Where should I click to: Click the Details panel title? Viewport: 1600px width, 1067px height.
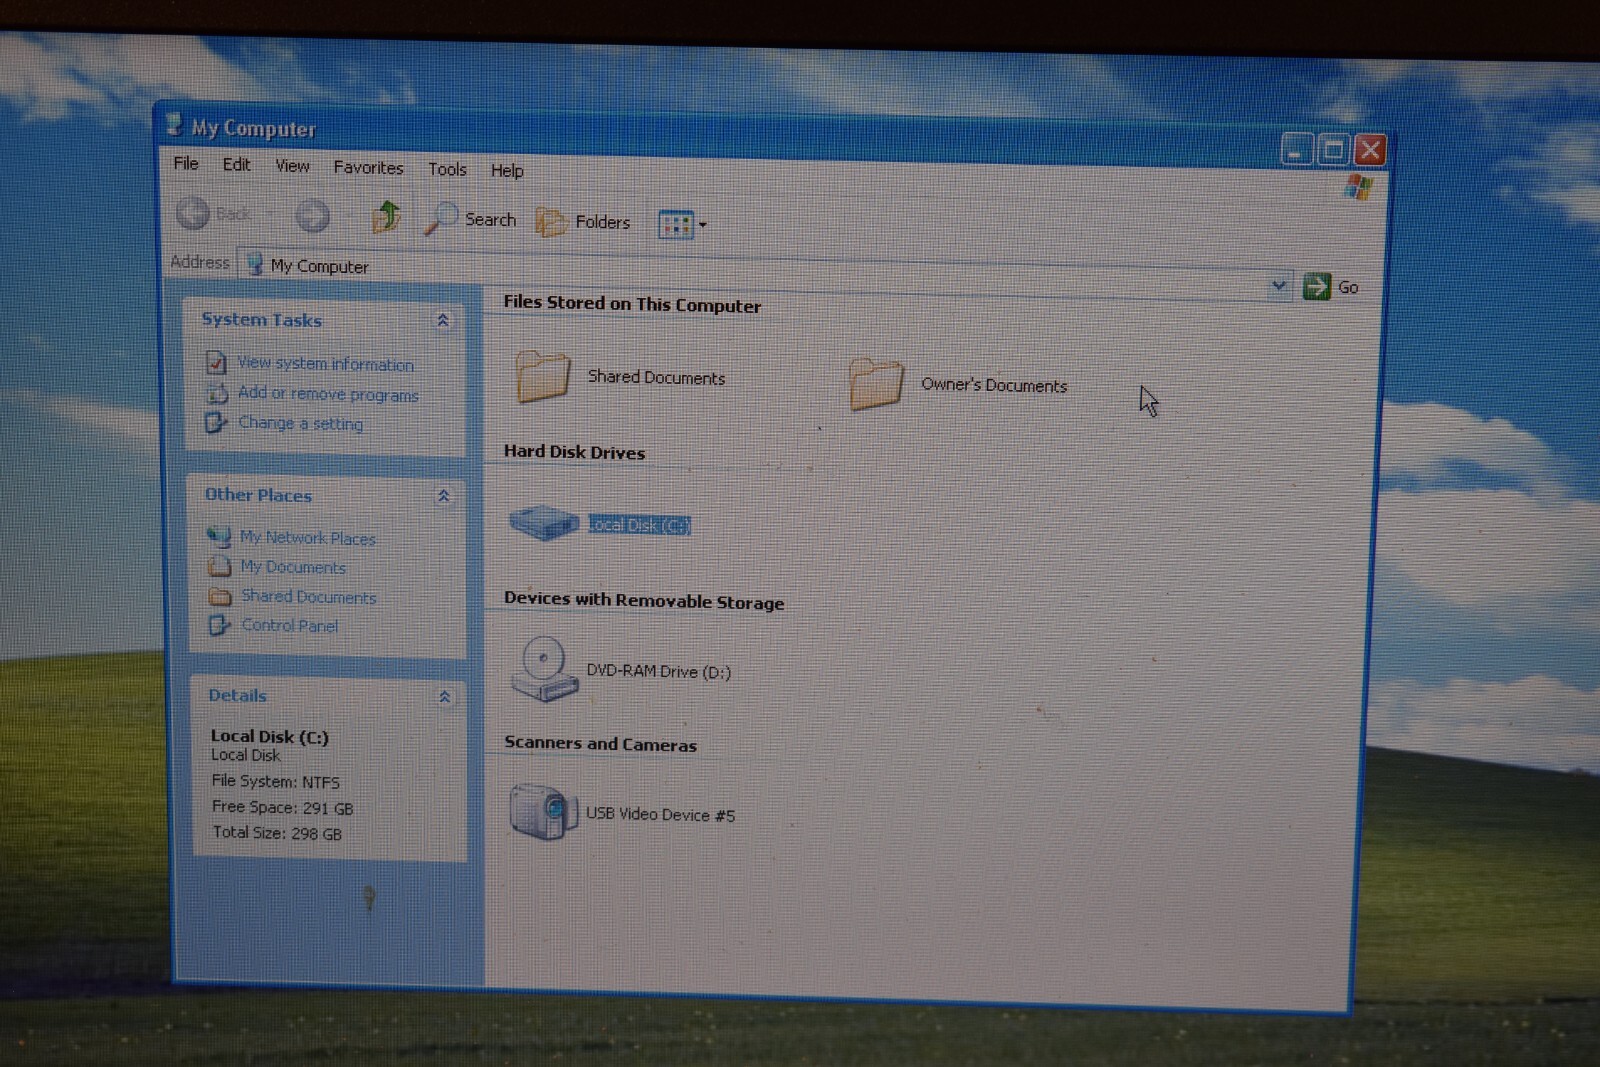click(x=237, y=695)
